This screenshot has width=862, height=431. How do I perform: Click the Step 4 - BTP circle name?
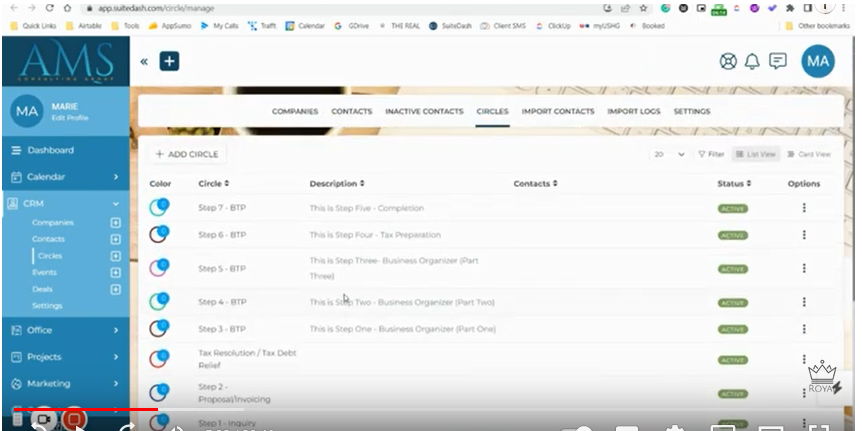click(222, 302)
